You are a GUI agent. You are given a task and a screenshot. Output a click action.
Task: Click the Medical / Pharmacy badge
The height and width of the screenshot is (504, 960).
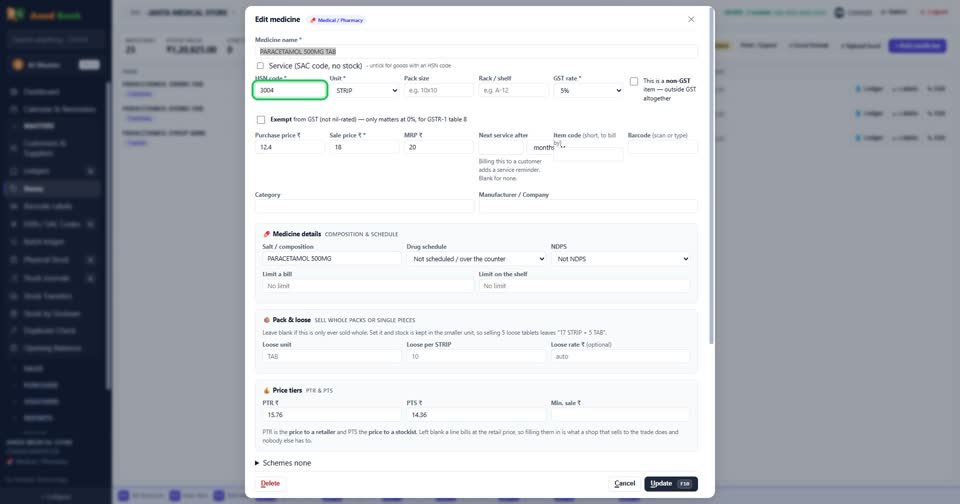337,20
